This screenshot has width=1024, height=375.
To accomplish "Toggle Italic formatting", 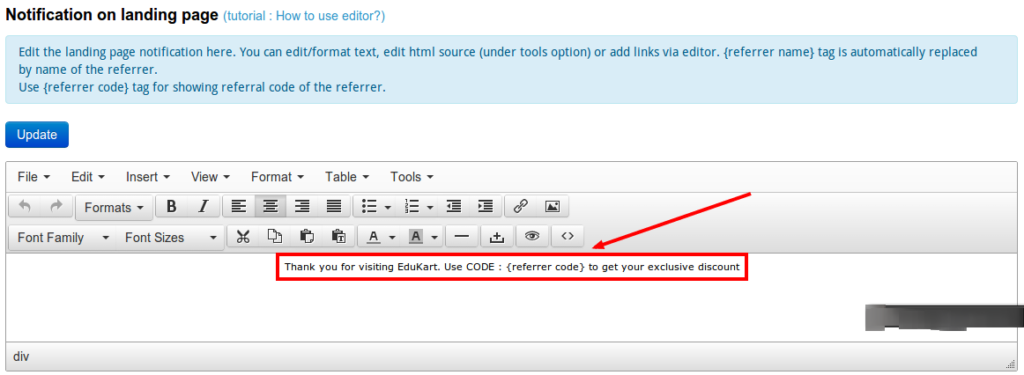I will 203,206.
